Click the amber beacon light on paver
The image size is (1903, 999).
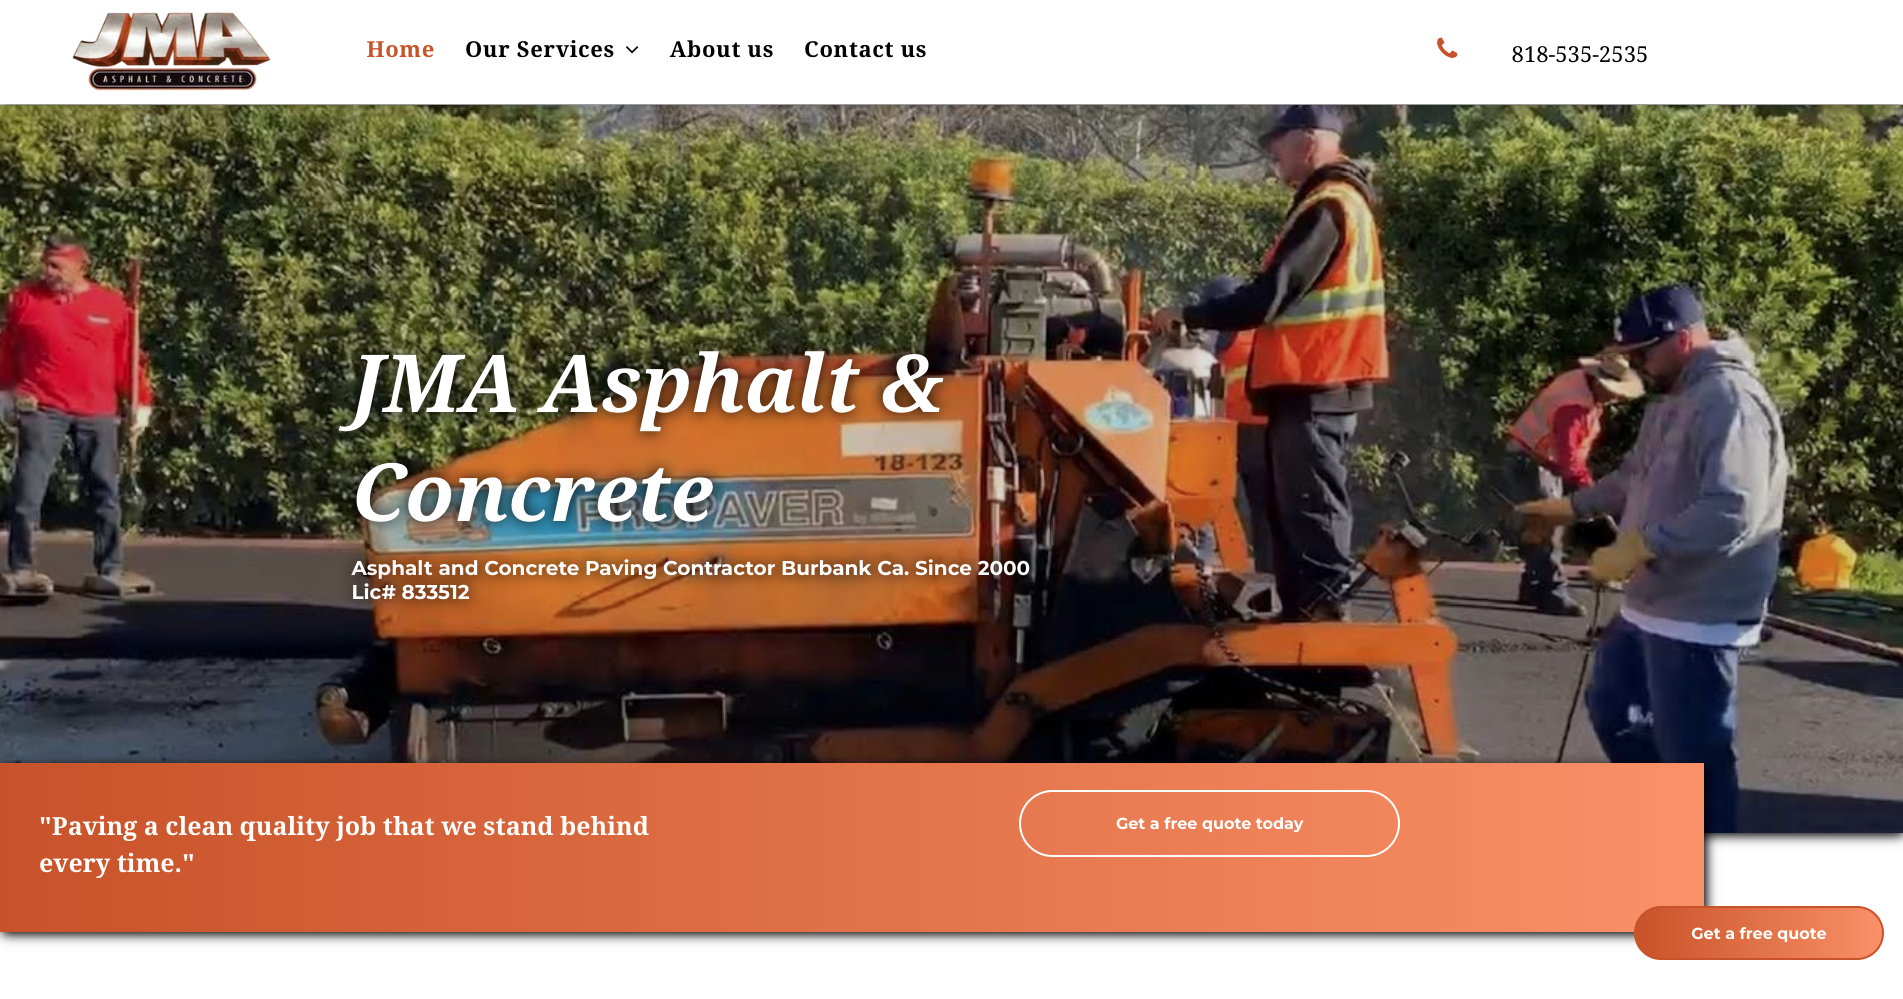992,178
